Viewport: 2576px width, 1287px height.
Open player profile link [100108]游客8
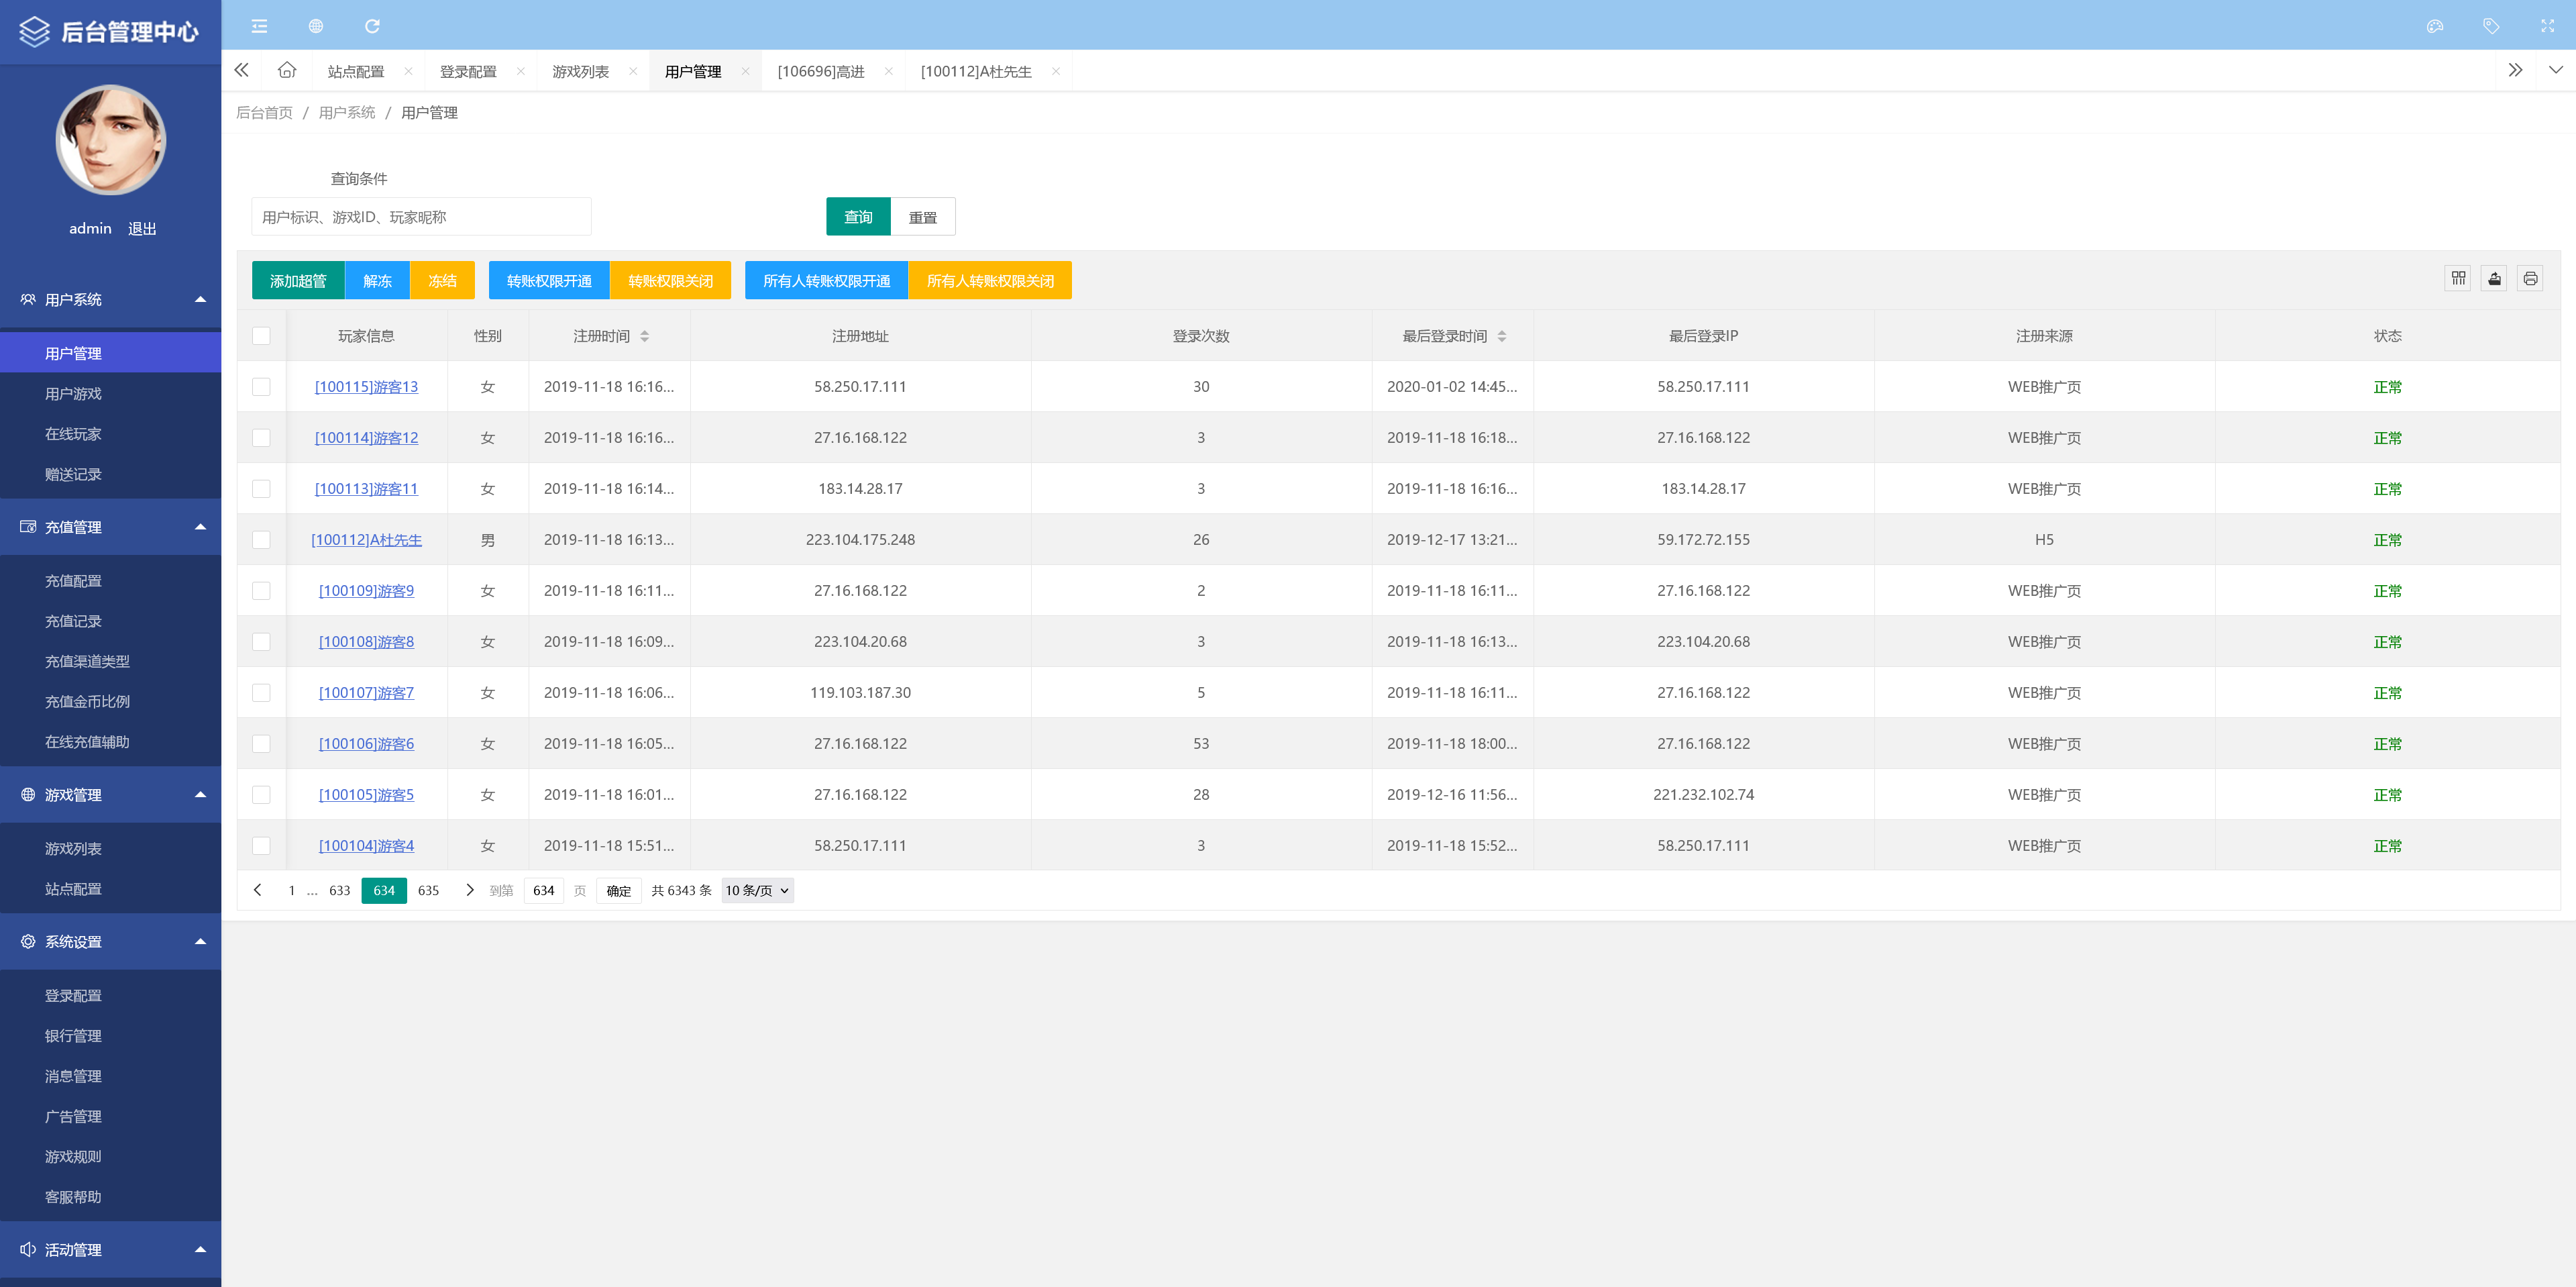366,641
